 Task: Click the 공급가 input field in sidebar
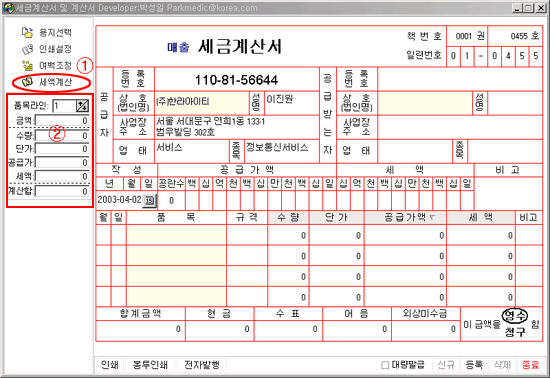point(62,163)
